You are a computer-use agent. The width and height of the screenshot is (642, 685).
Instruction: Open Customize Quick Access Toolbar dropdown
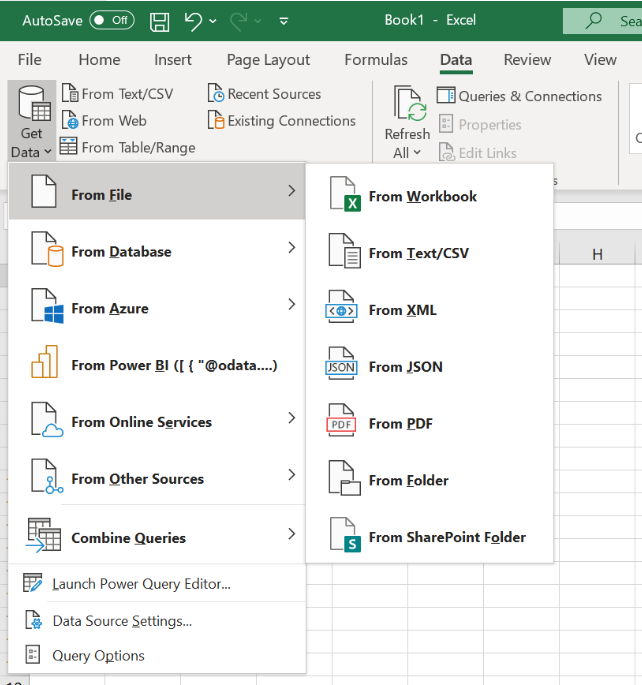click(284, 21)
